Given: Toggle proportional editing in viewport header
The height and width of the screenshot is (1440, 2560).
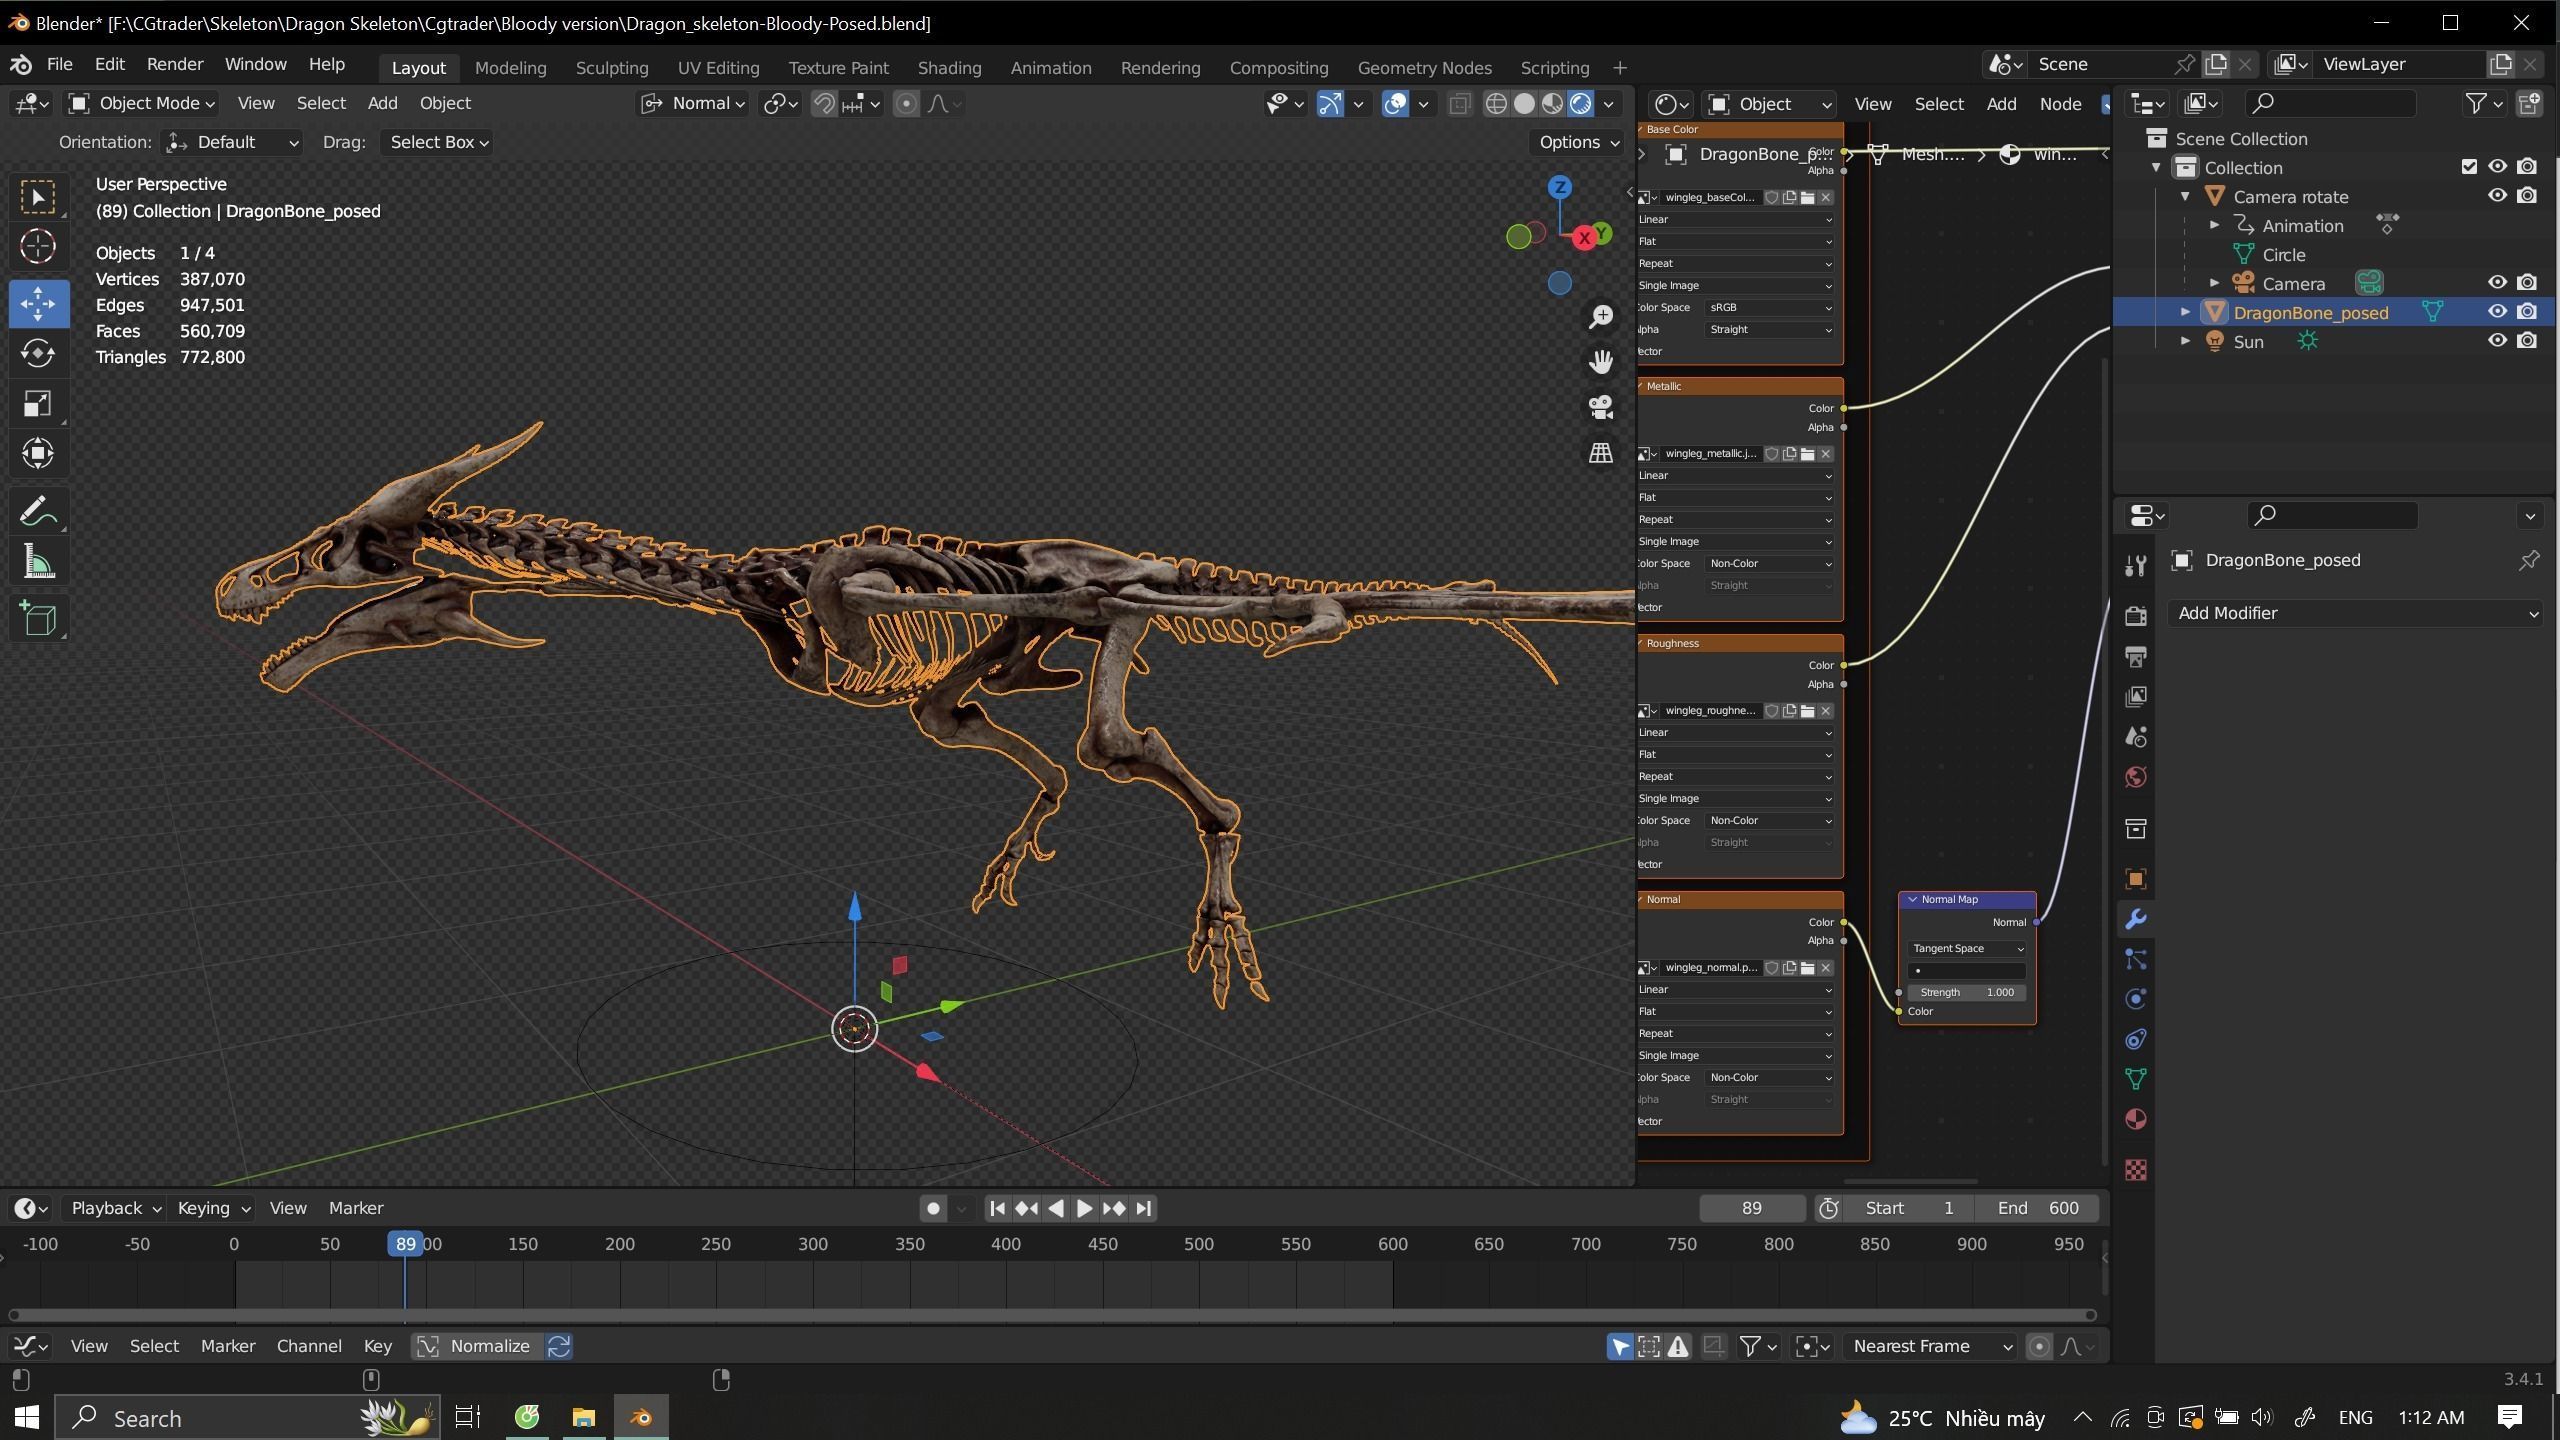Looking at the screenshot, I should 906,103.
